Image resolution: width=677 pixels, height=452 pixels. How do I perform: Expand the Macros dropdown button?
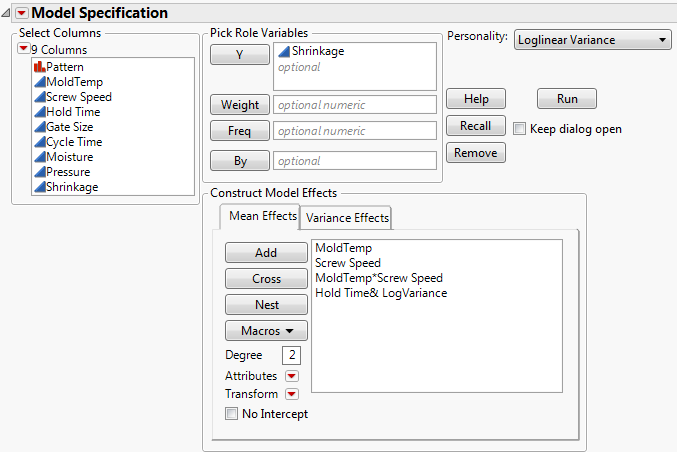(x=266, y=331)
